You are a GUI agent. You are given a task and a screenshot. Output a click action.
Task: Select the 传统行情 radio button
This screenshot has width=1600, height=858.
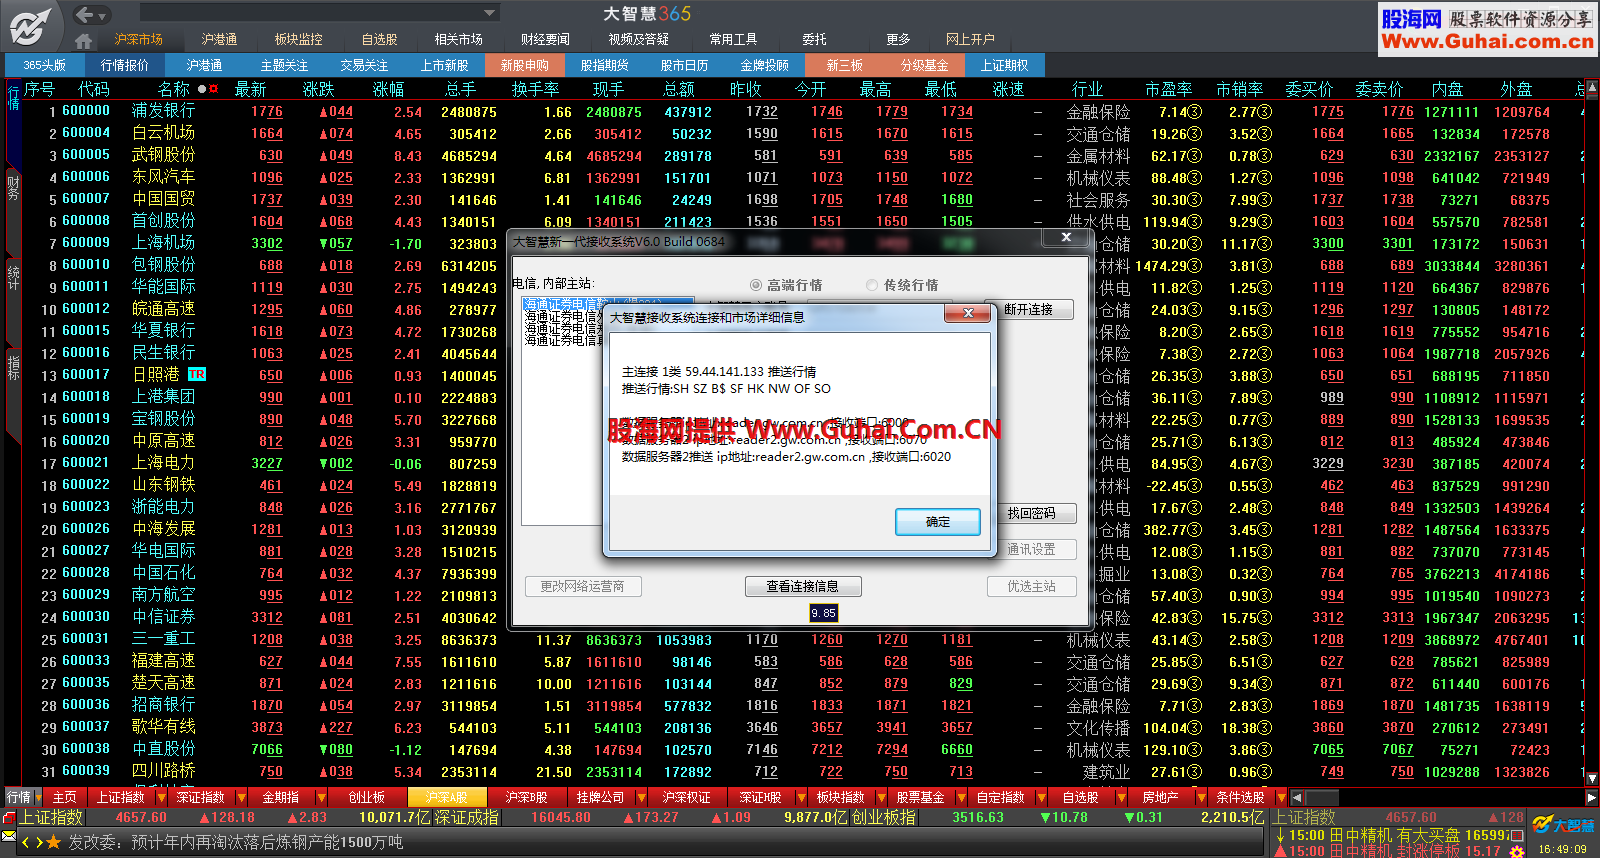coord(872,285)
